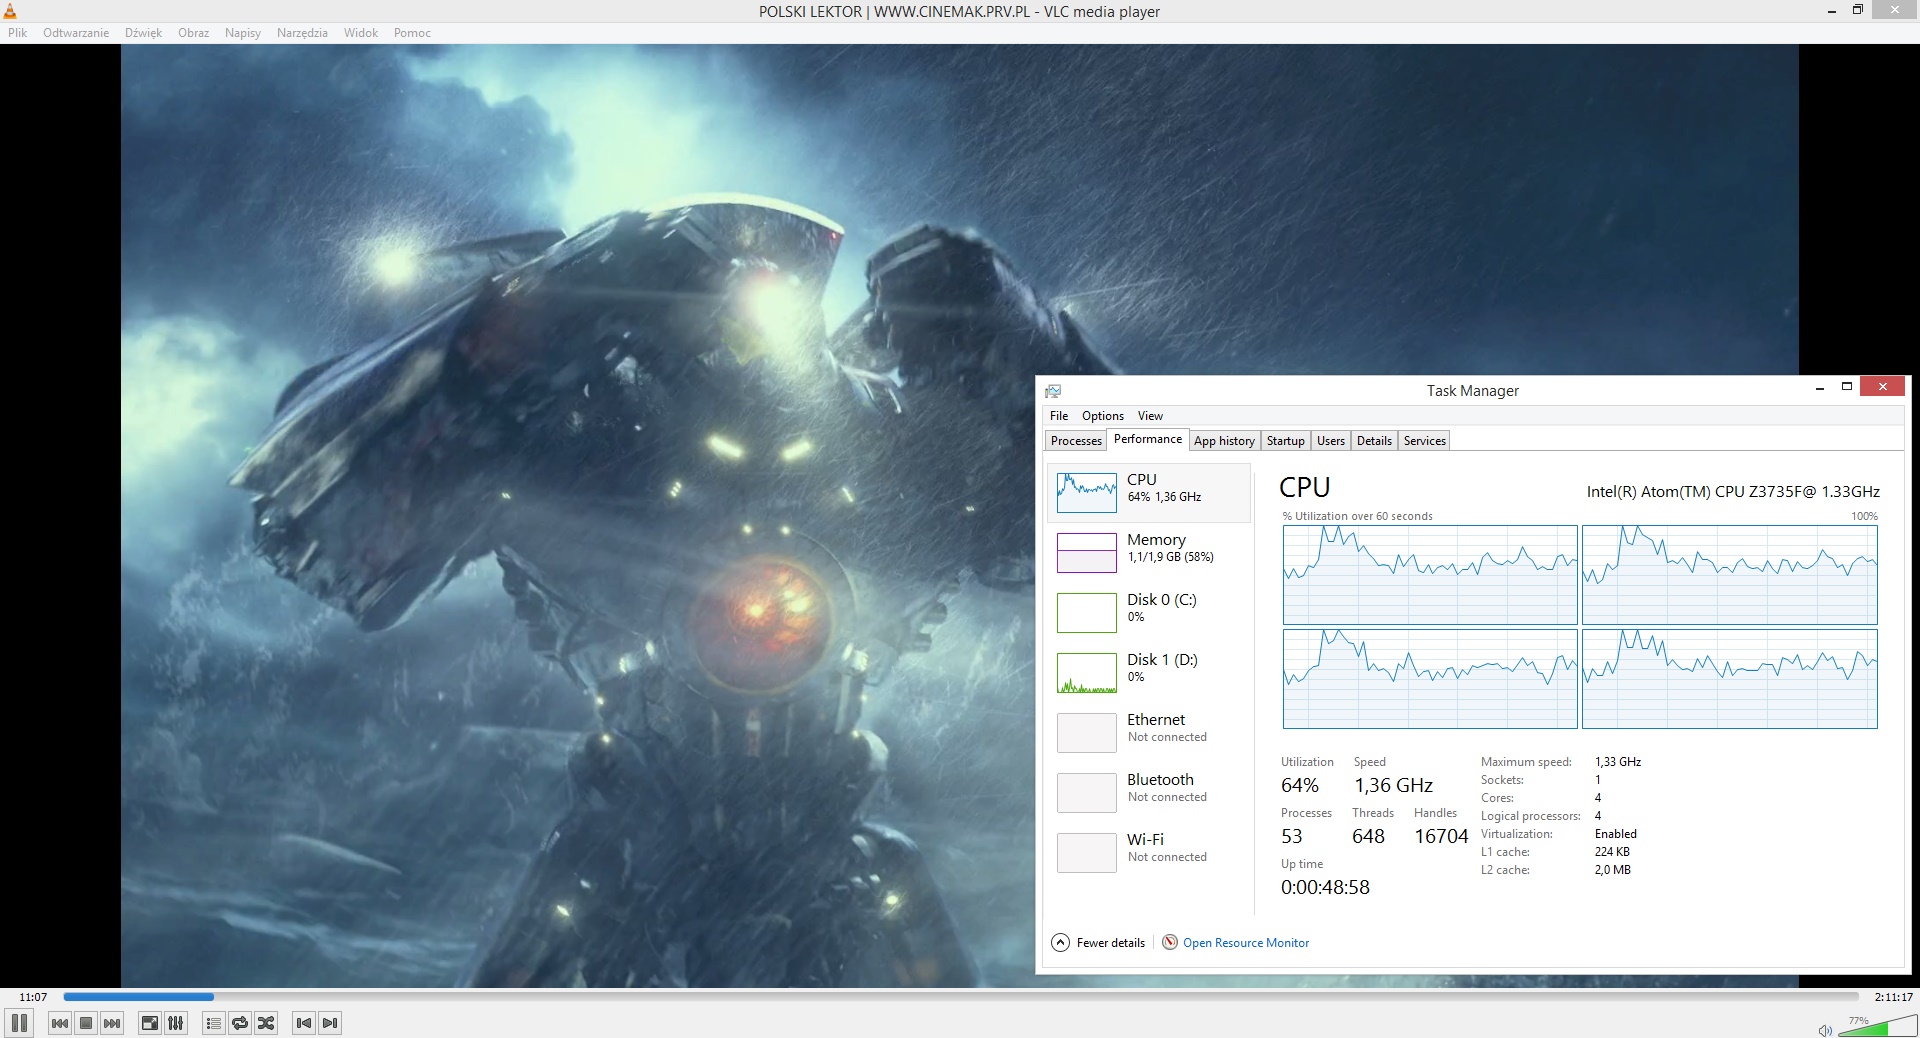Show the VLC playlist

[213, 1023]
